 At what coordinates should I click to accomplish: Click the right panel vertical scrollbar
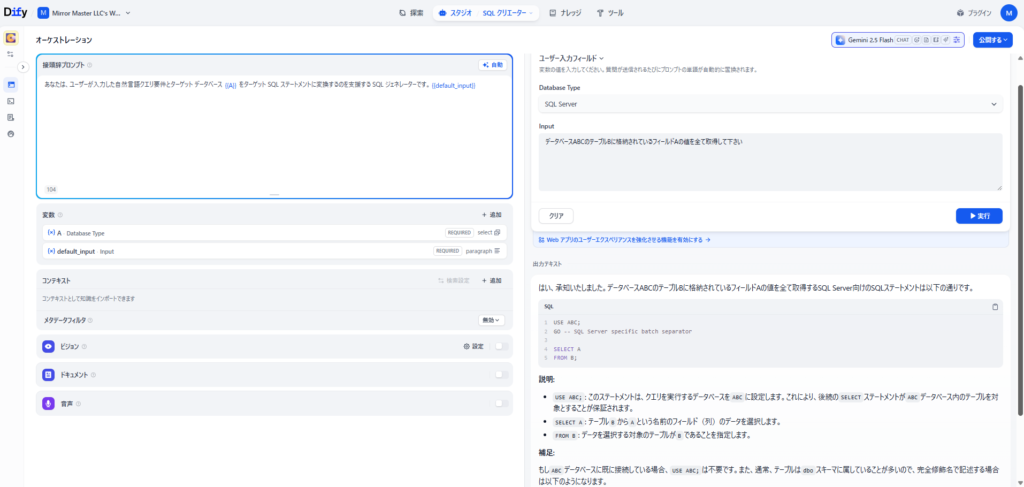click(x=1020, y=248)
